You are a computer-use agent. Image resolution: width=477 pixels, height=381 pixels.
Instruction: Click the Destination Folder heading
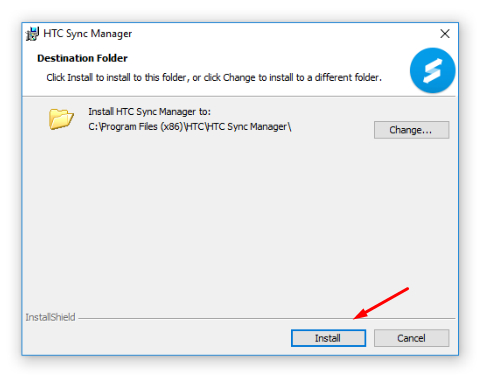(x=82, y=58)
